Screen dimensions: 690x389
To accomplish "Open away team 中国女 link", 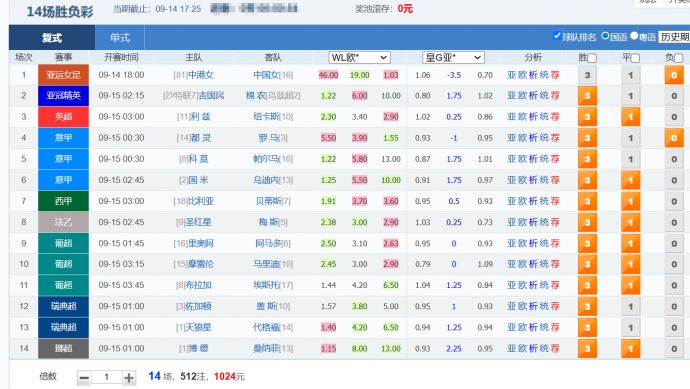I will tap(266, 75).
